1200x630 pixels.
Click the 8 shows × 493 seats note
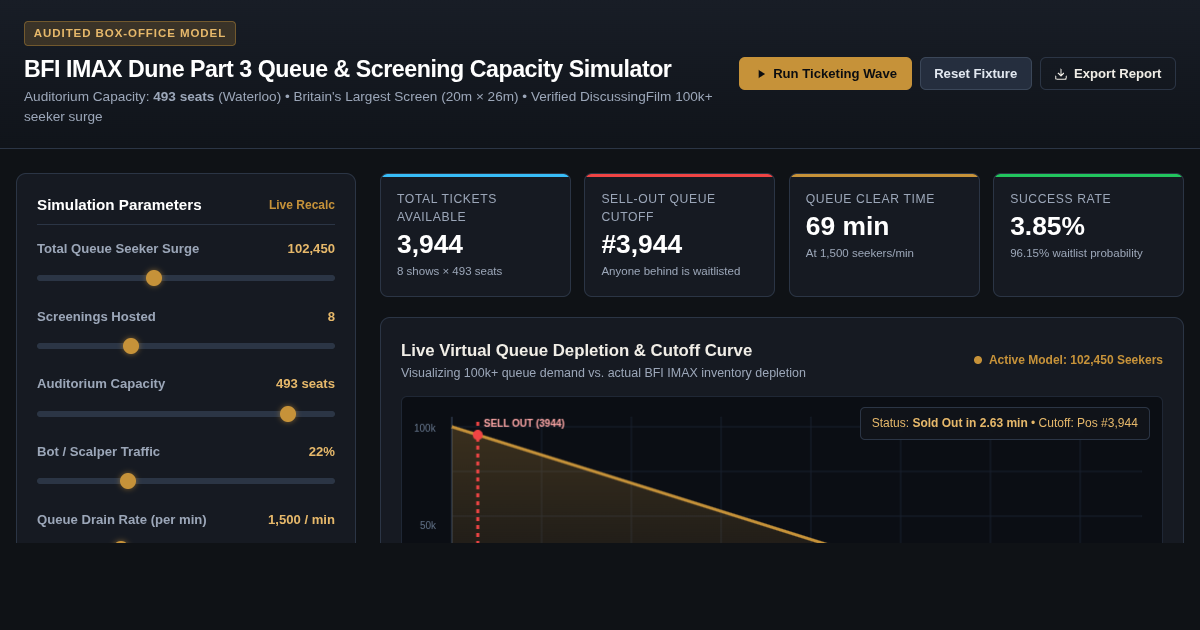tap(449, 271)
